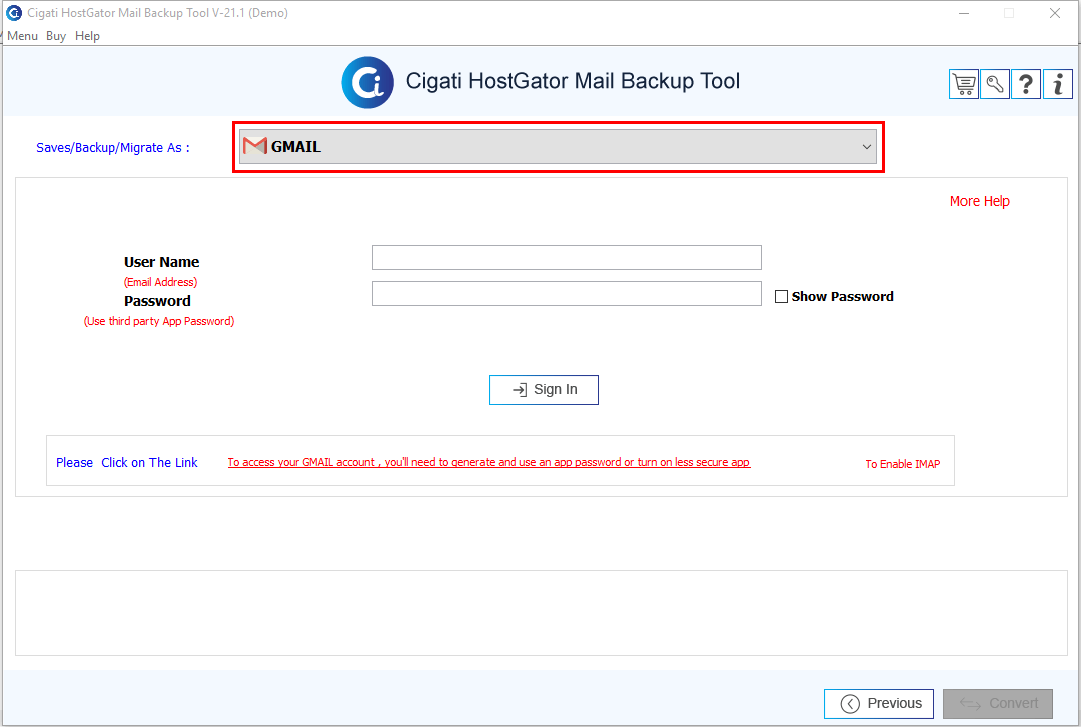The width and height of the screenshot is (1081, 727).
Task: Open the Help menu
Action: pyautogui.click(x=88, y=36)
